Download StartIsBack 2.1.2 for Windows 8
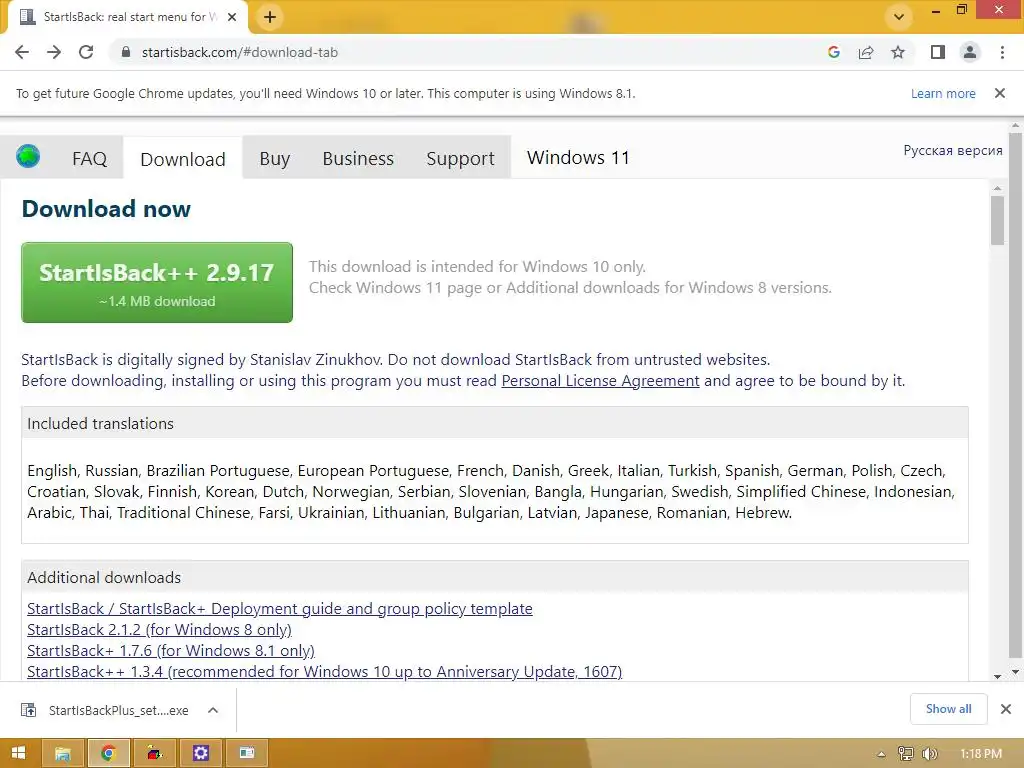This screenshot has height=768, width=1024. (159, 630)
